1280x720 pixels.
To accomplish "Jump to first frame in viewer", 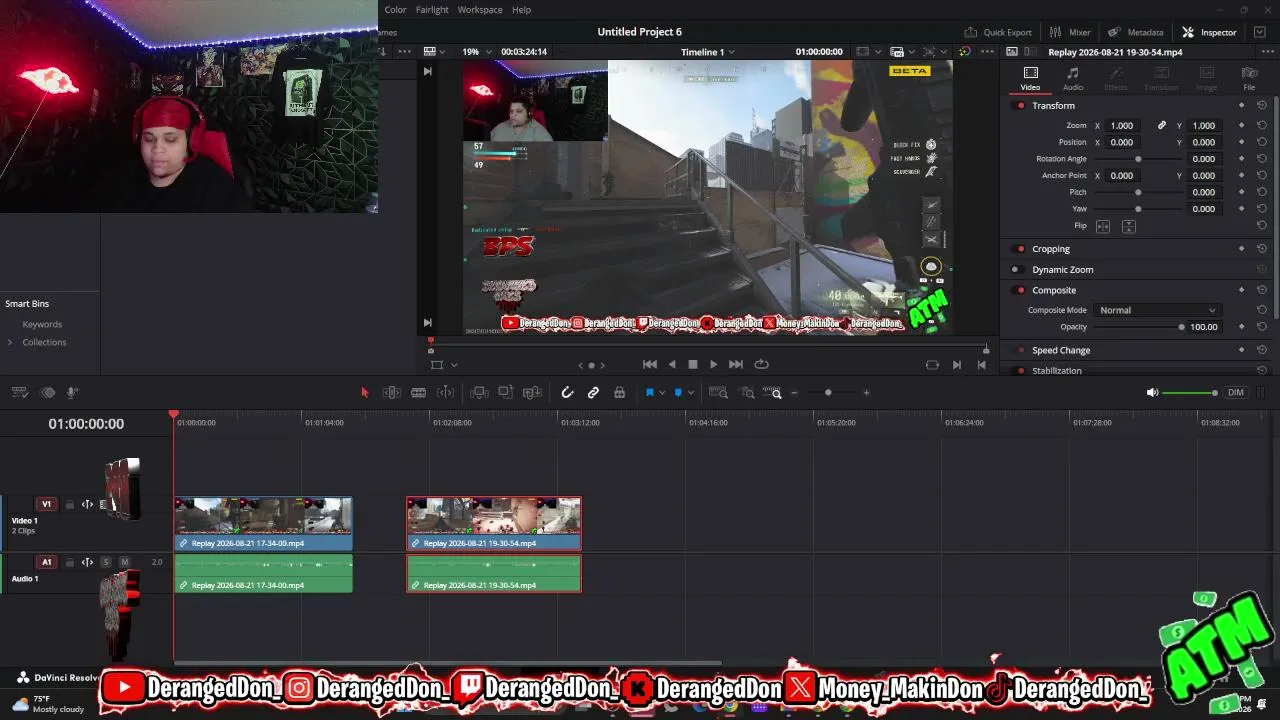I will tap(650, 365).
